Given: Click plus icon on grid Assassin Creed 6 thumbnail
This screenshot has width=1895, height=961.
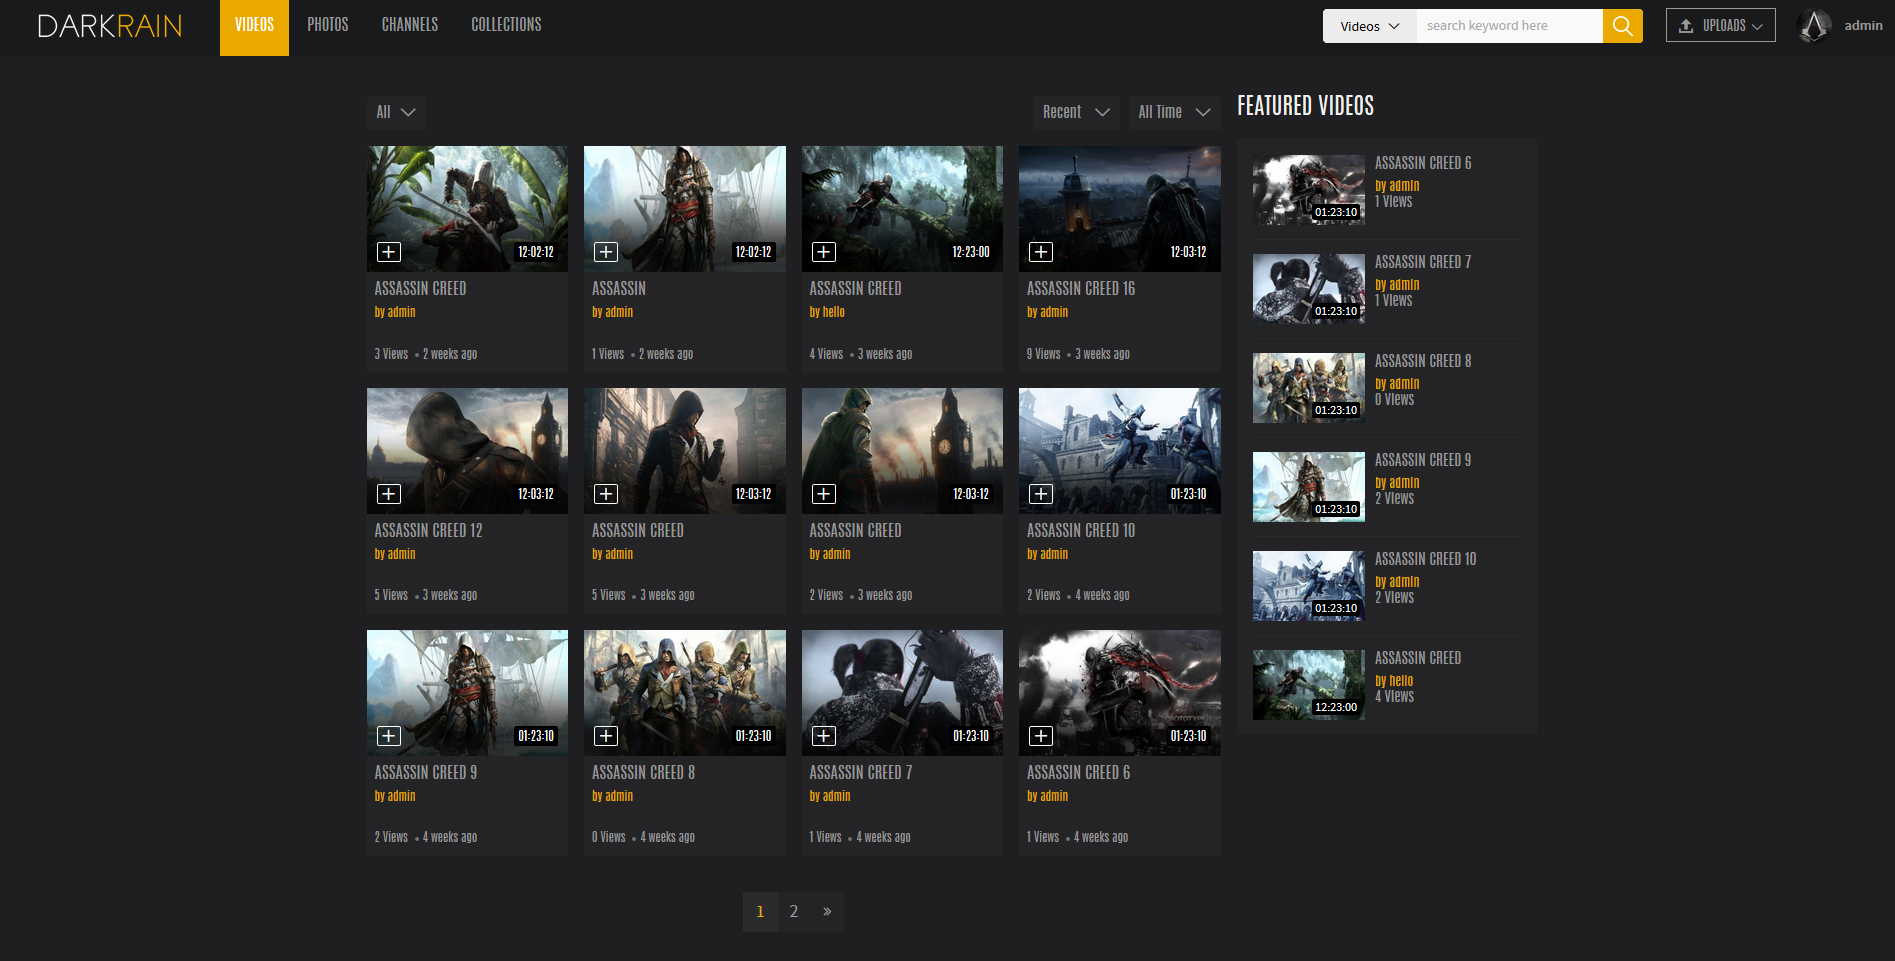Looking at the screenshot, I should tap(1041, 736).
